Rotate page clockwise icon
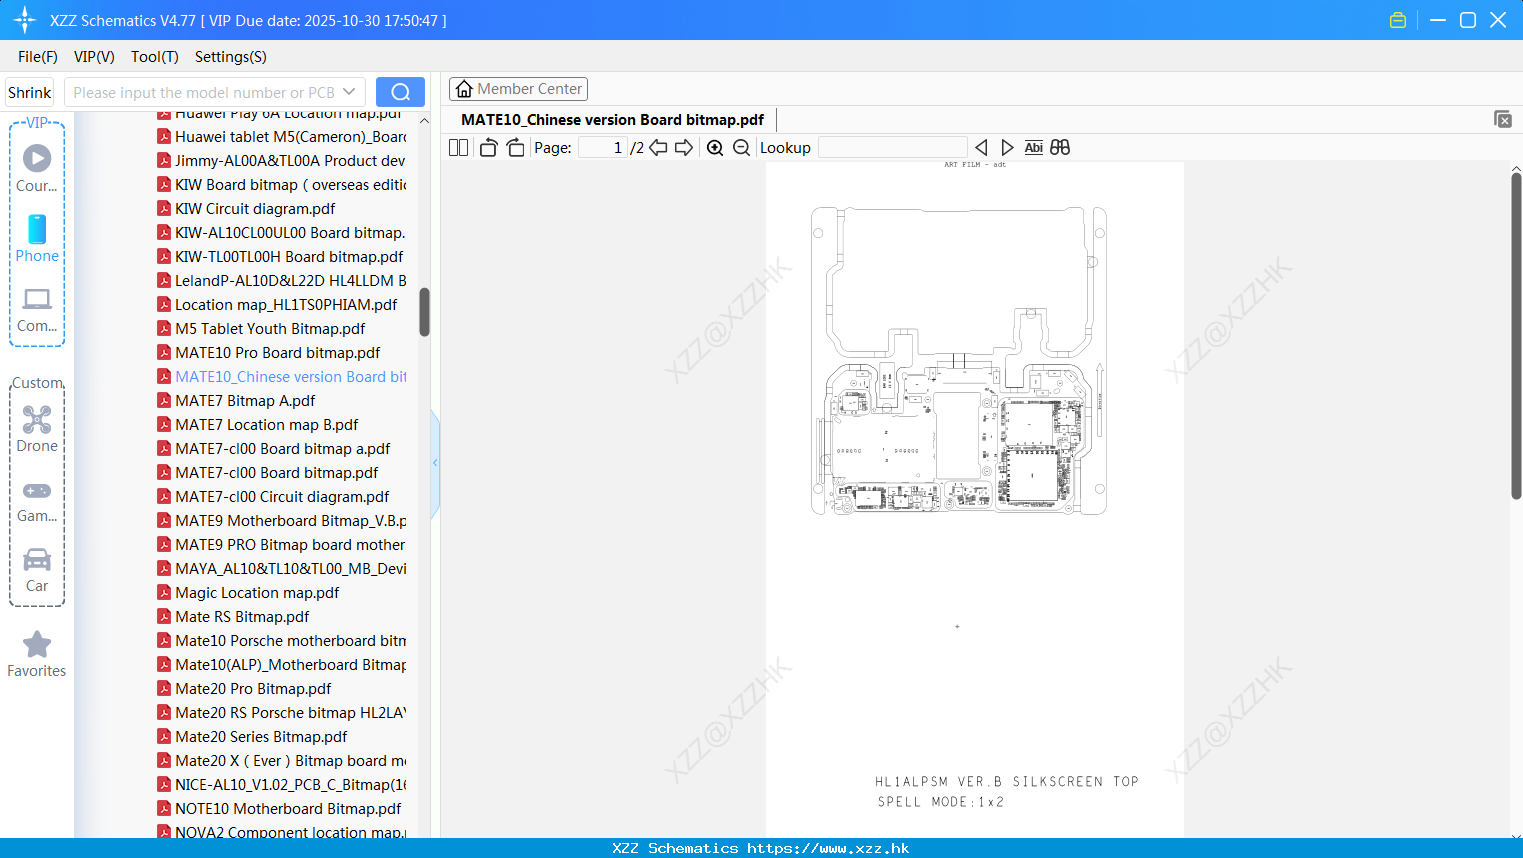 click(x=515, y=147)
